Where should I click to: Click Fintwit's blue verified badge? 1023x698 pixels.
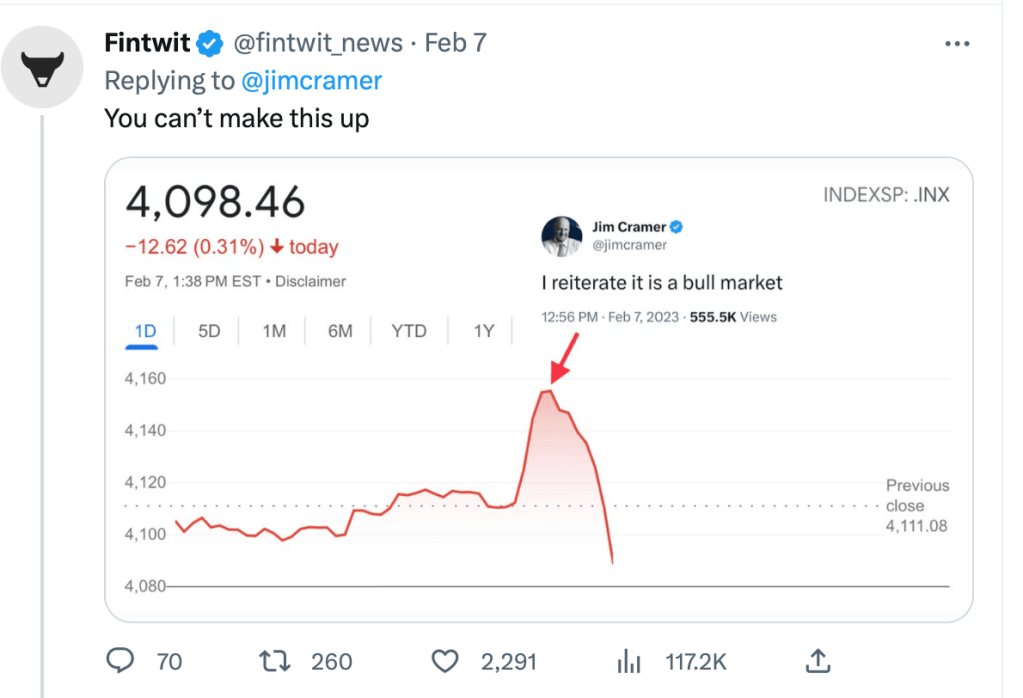(209, 43)
